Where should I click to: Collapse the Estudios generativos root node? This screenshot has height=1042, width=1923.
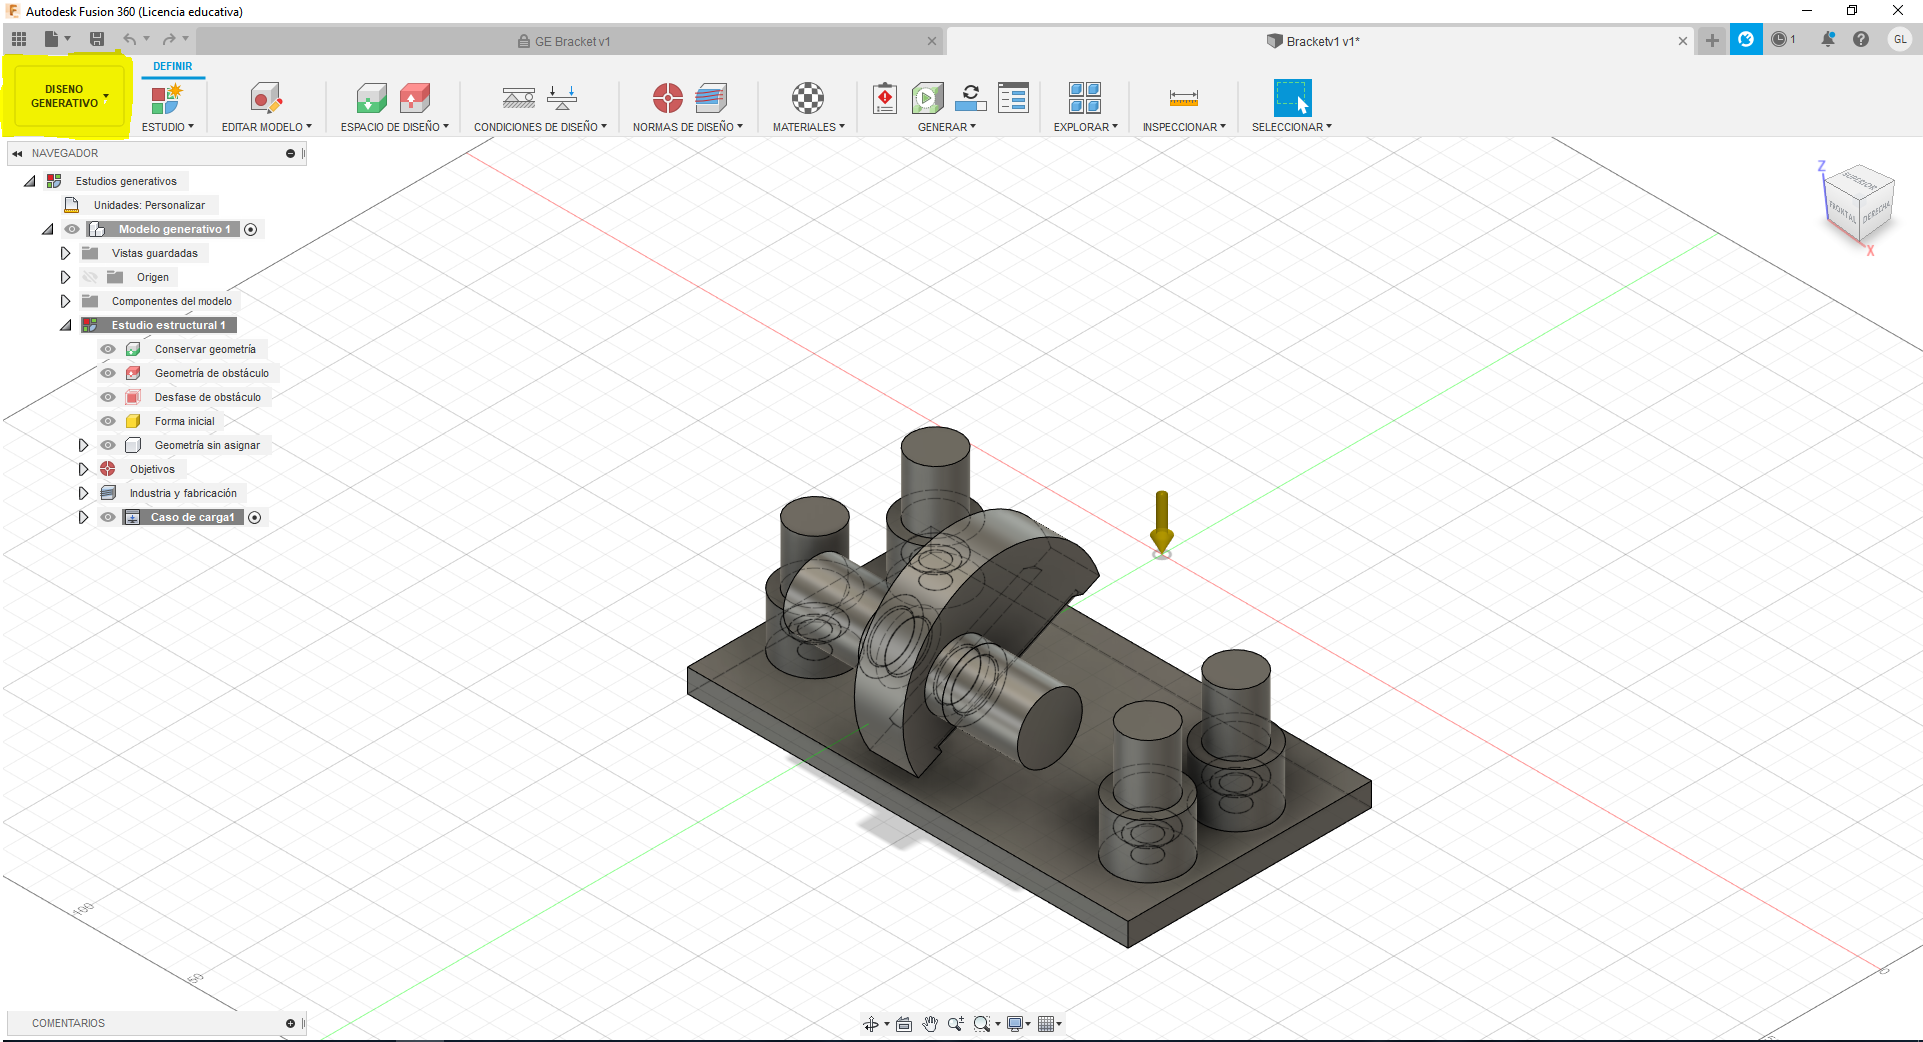click(x=30, y=181)
